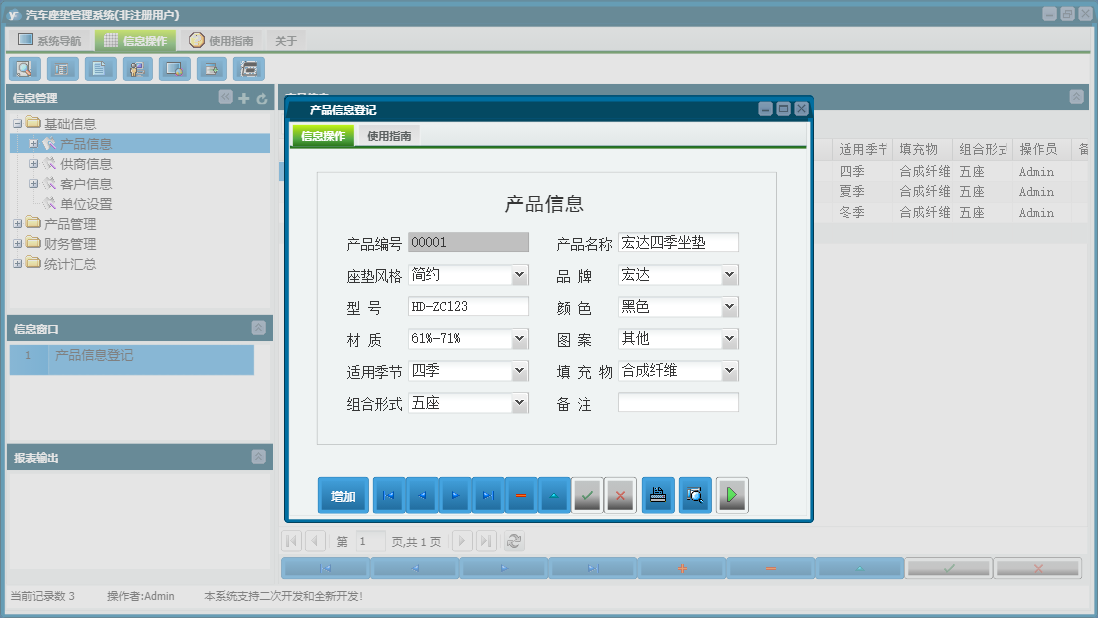Click first-page button in grid pager
Screen dimensions: 1098x618
291,541
